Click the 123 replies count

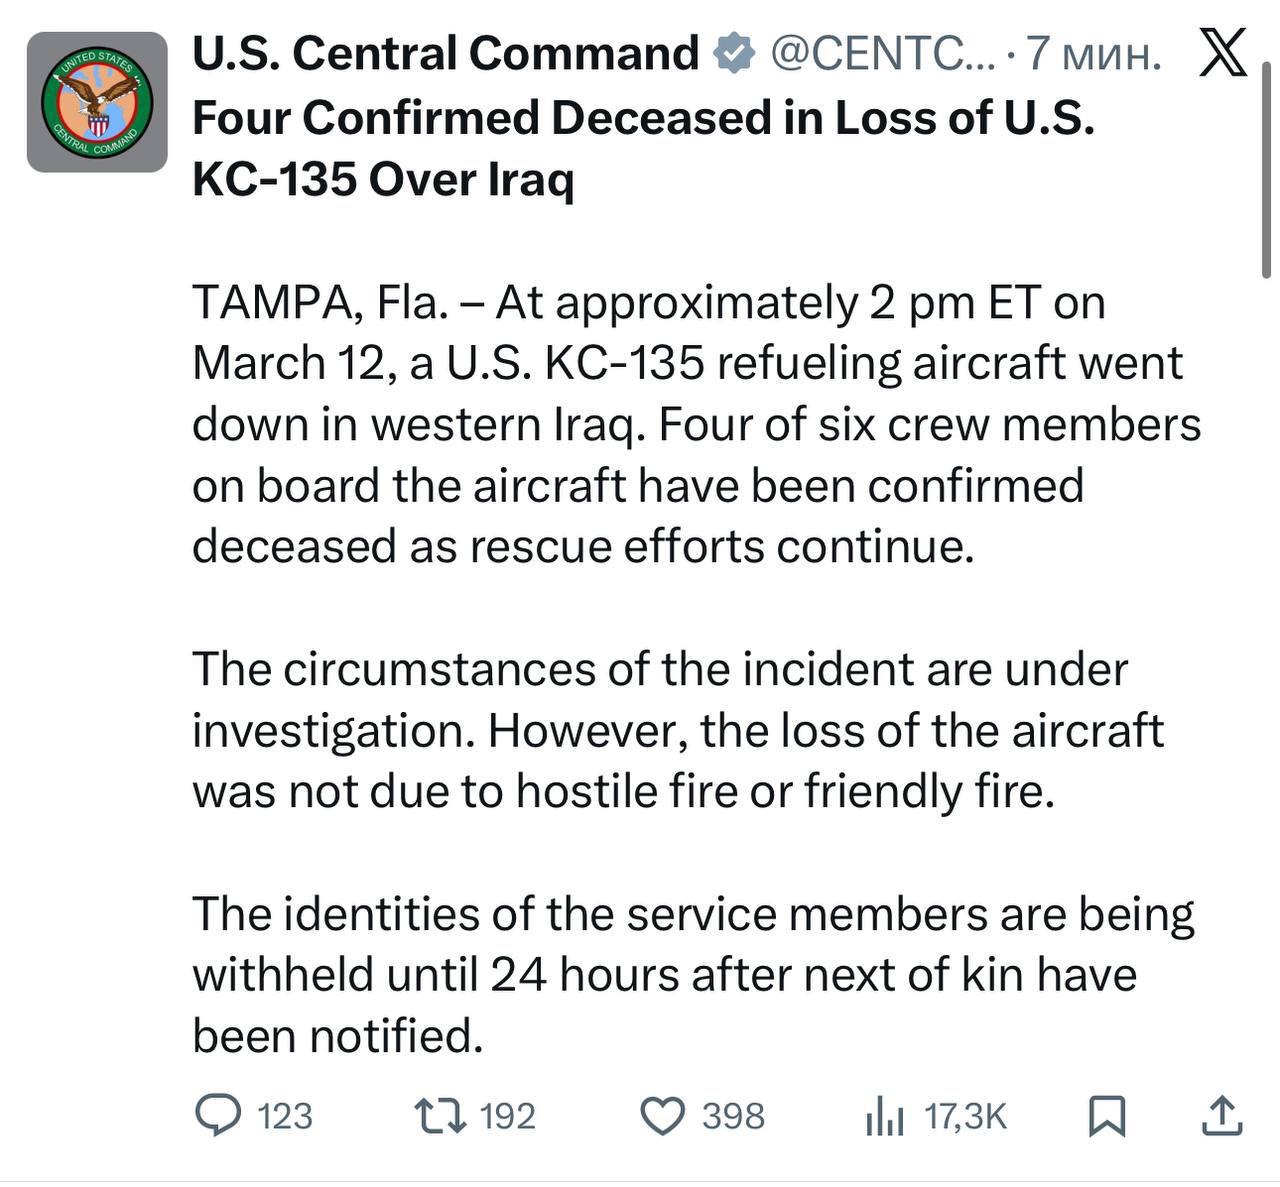tap(285, 1116)
